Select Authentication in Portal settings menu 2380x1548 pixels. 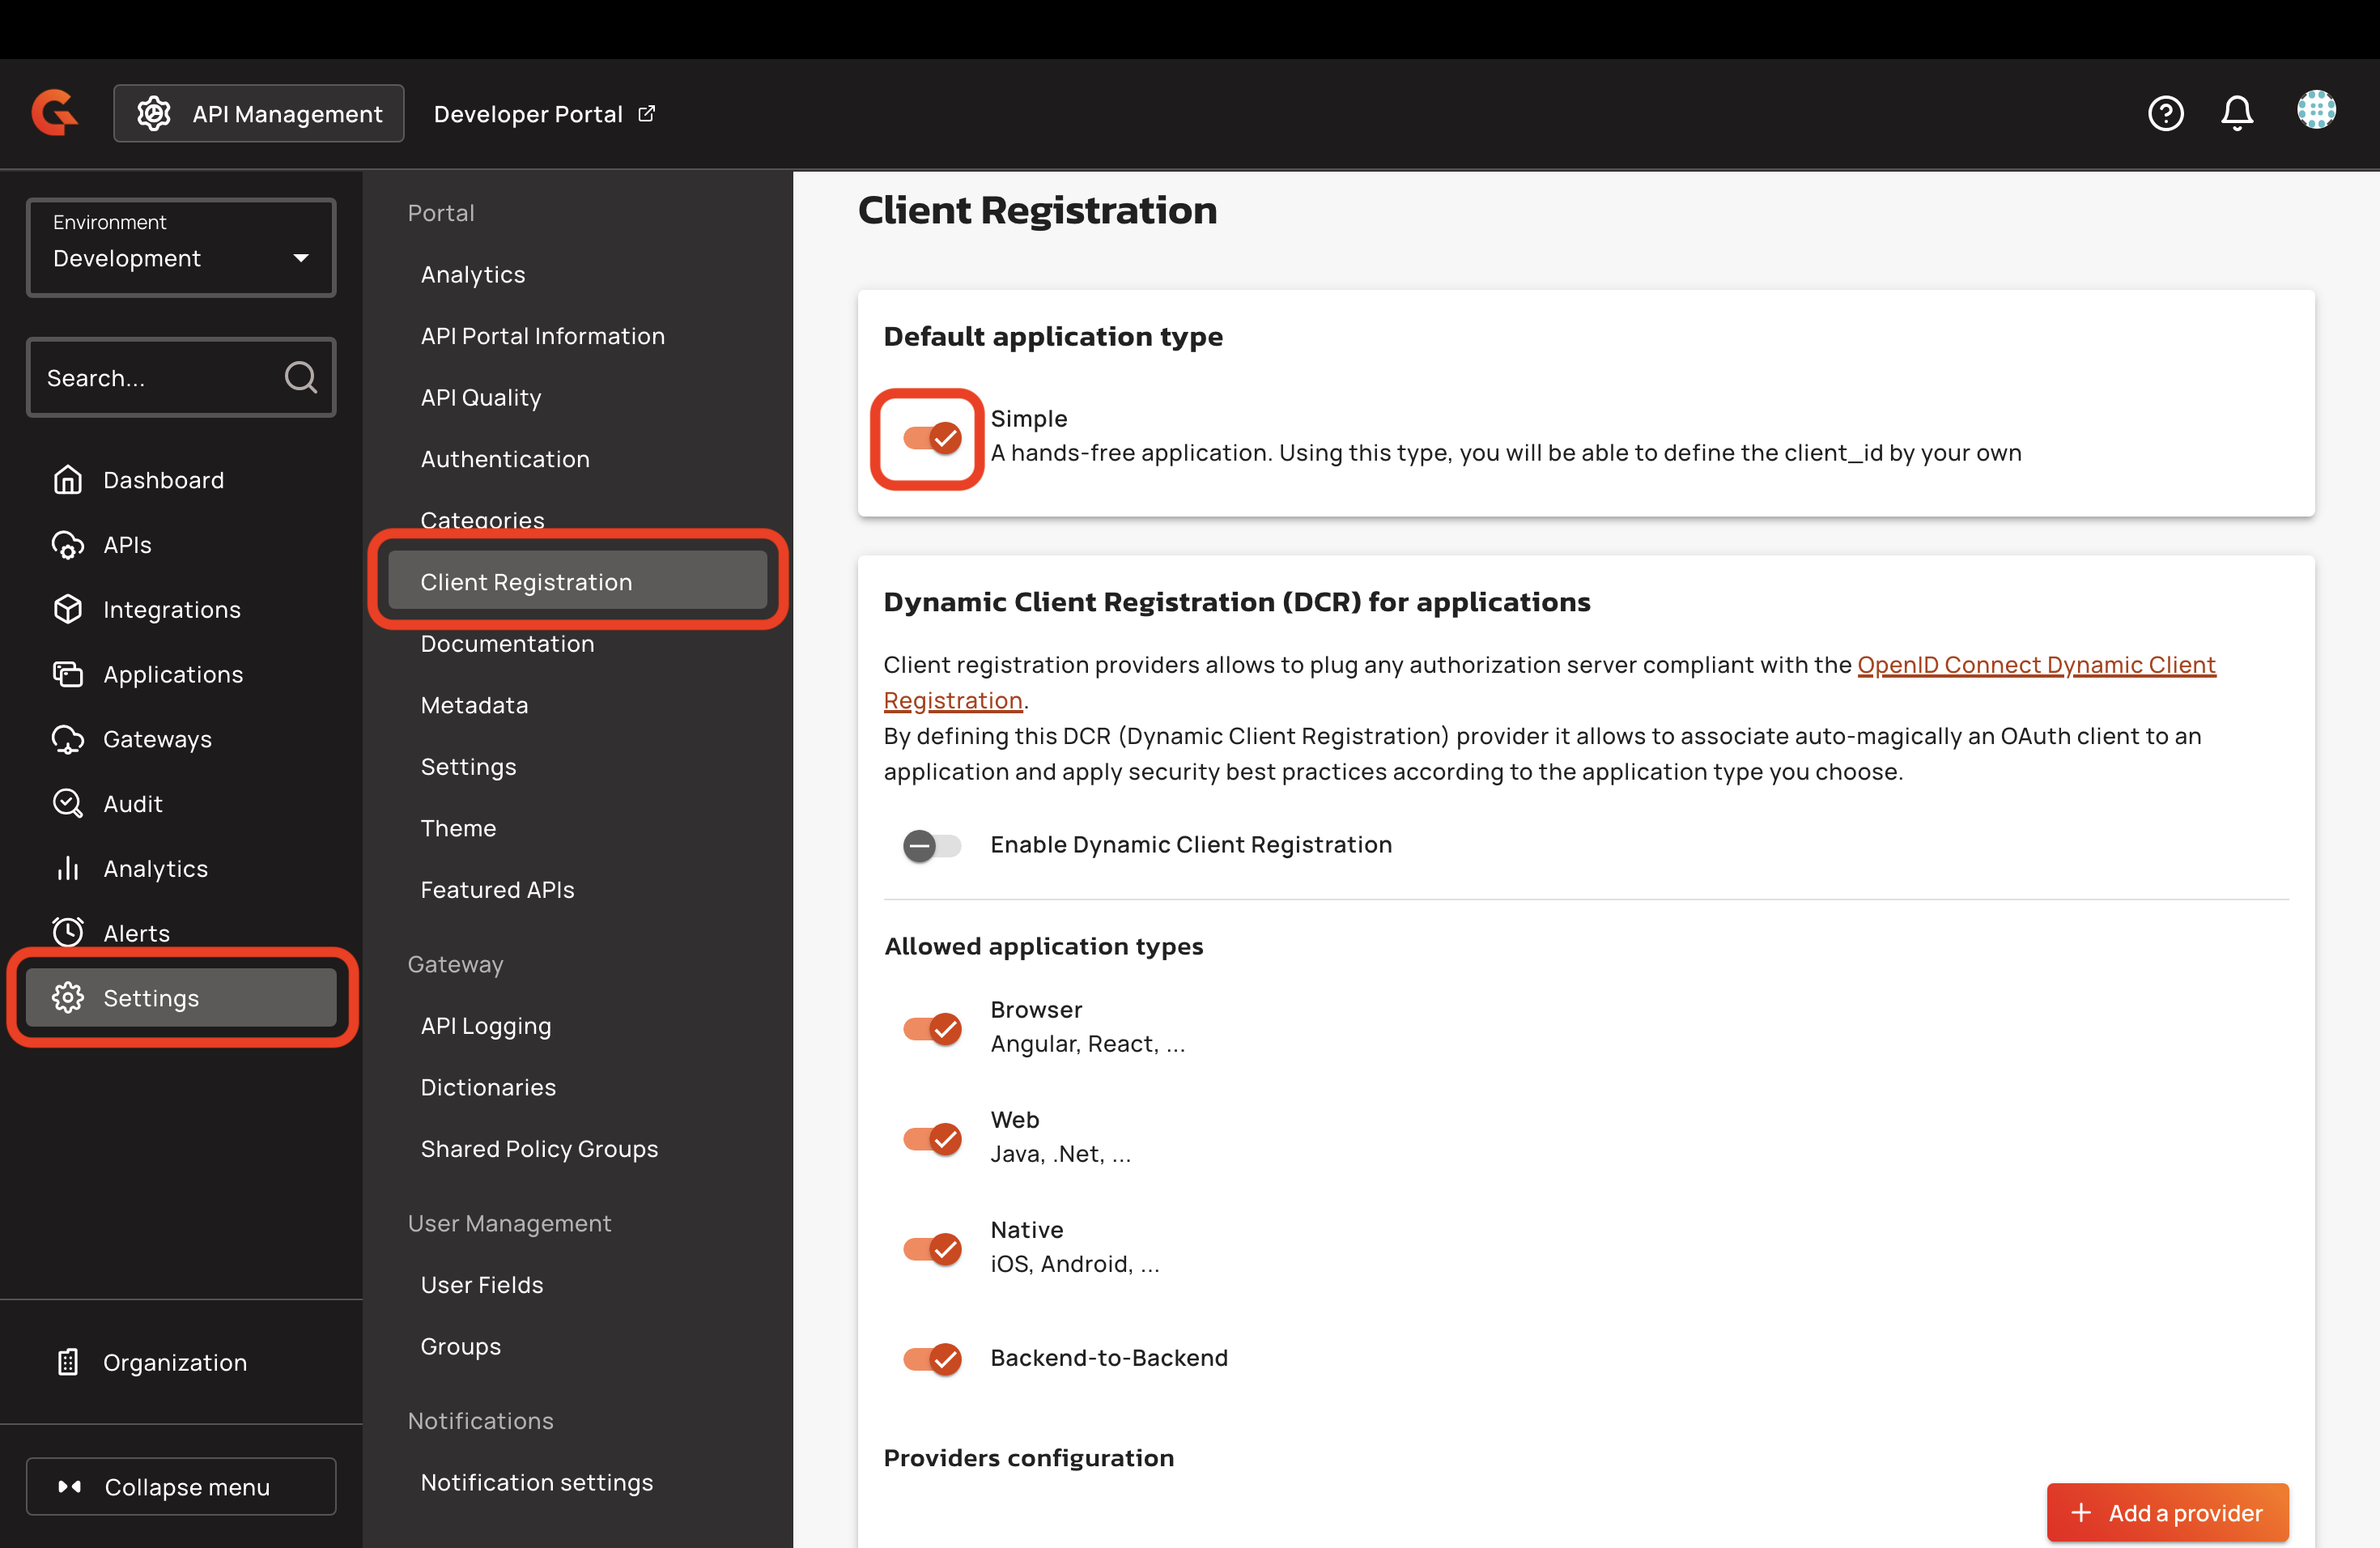click(x=505, y=459)
